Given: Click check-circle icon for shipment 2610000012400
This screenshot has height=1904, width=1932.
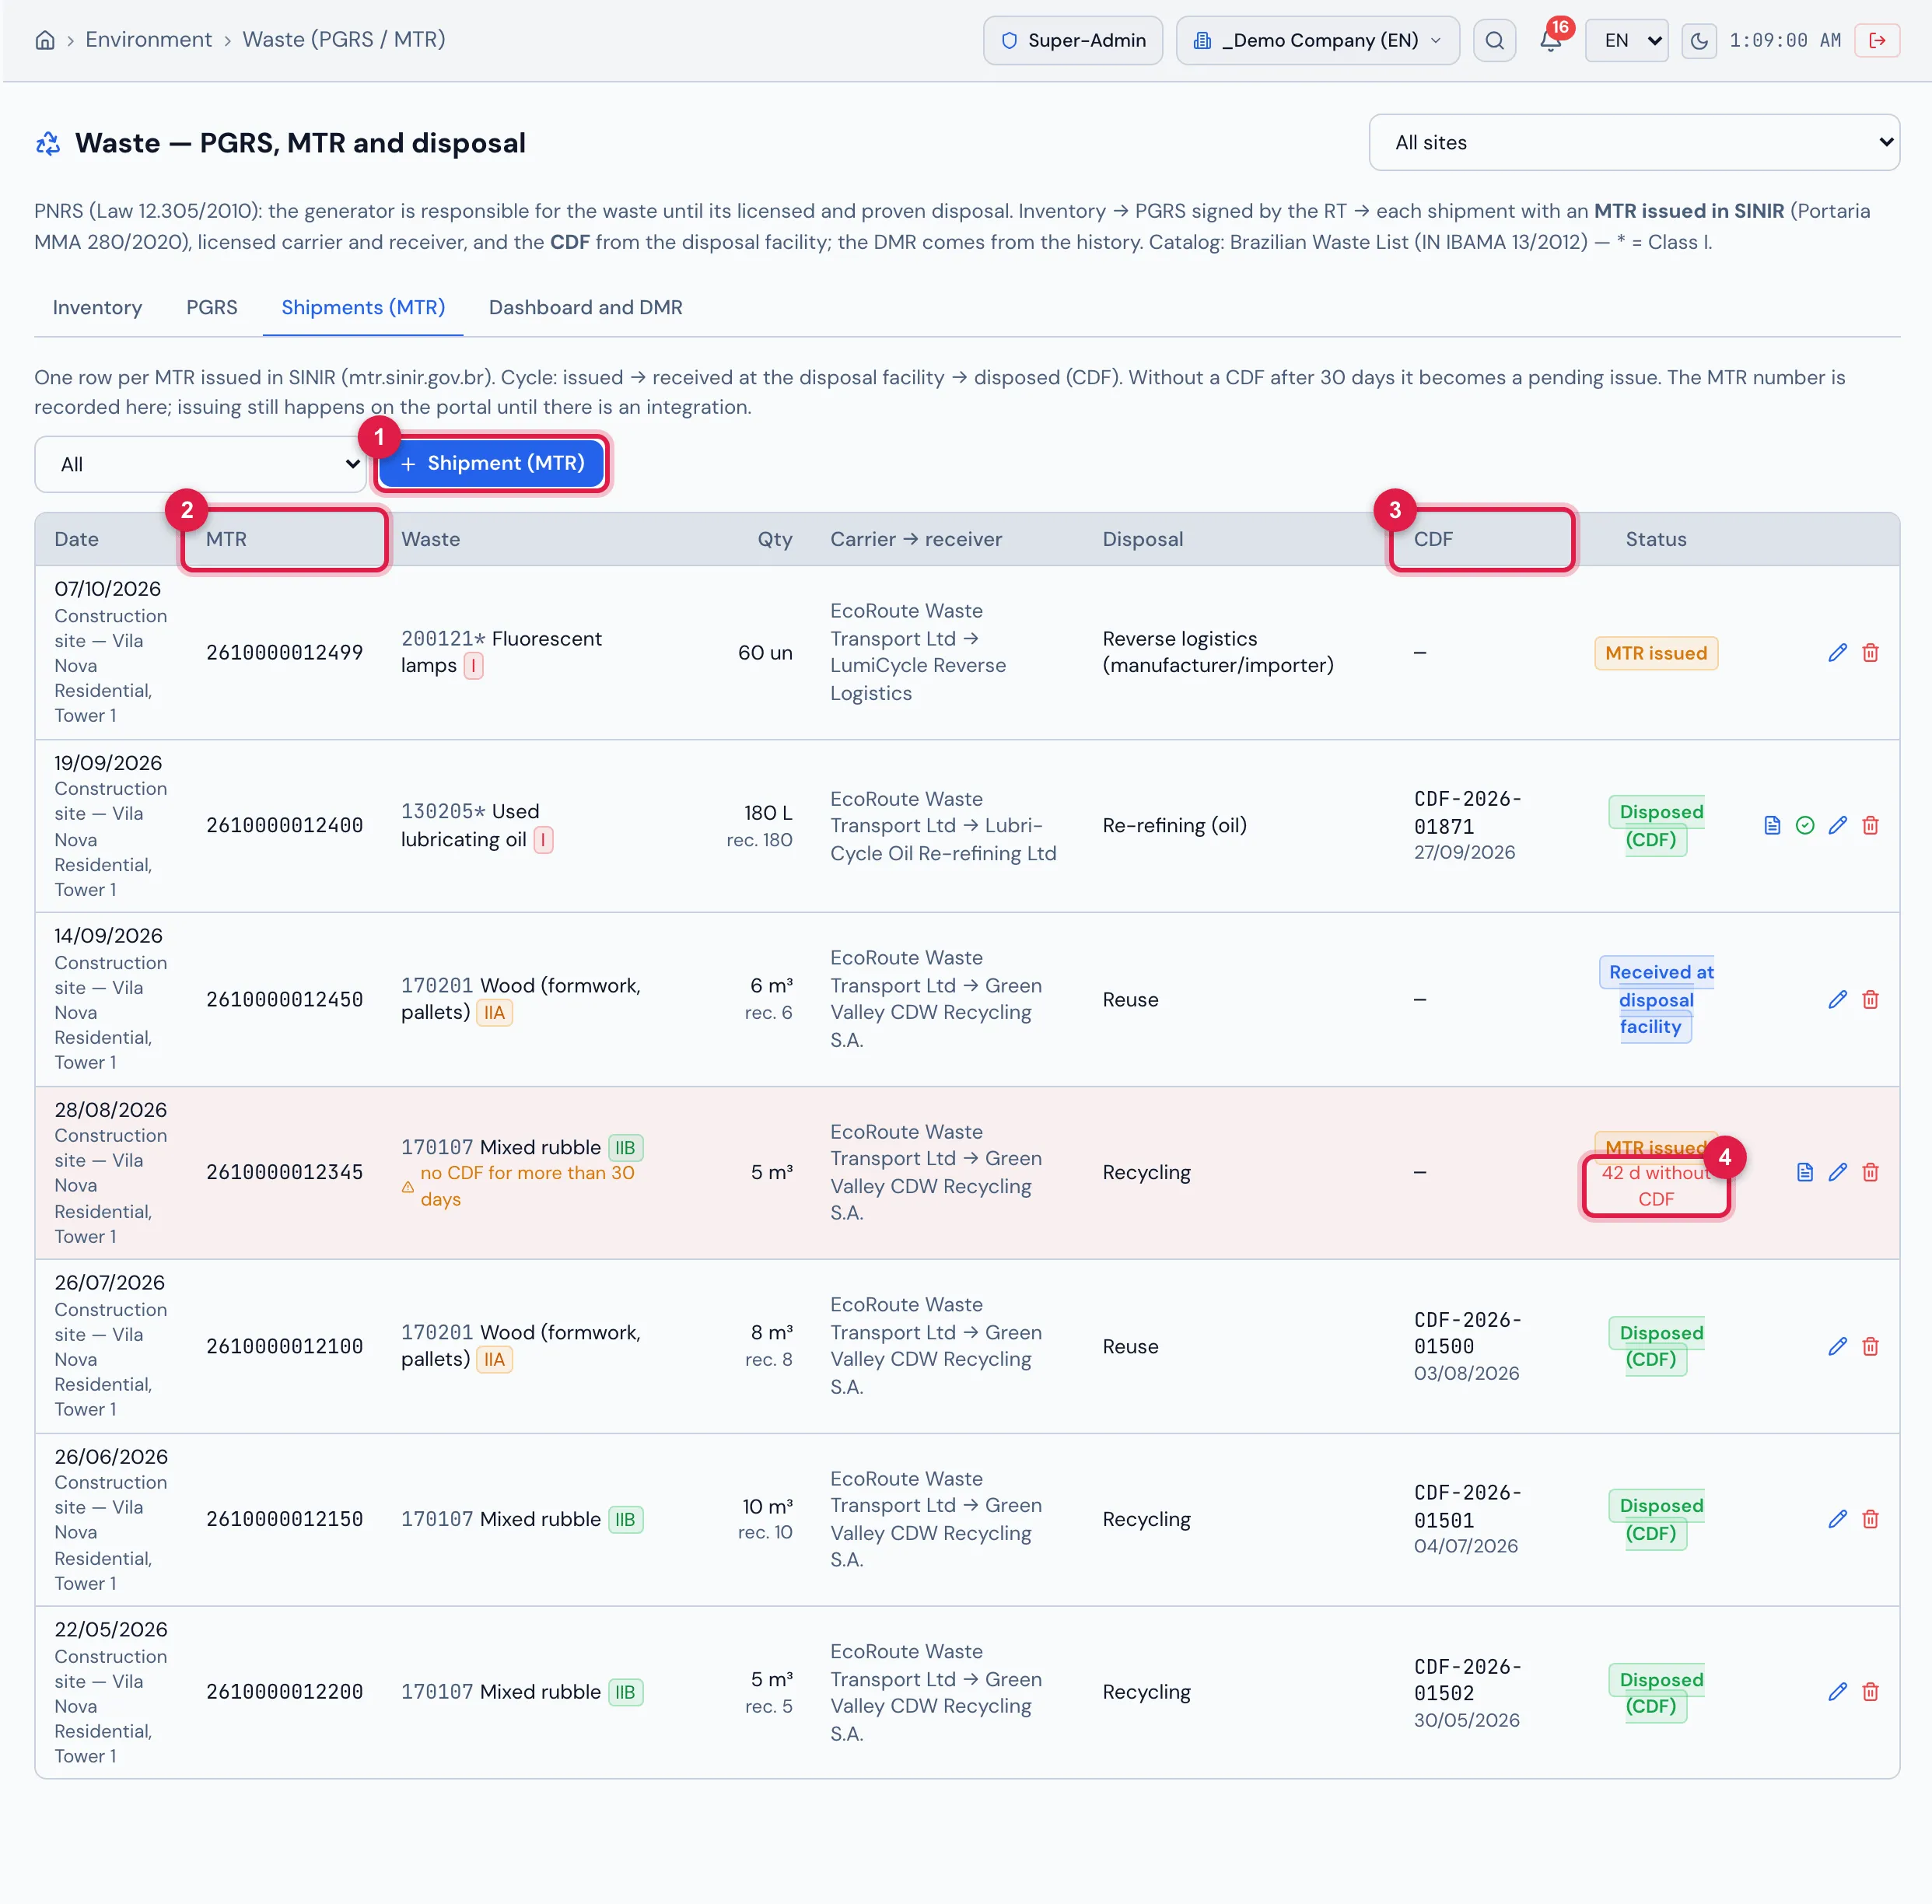Looking at the screenshot, I should [x=1805, y=826].
